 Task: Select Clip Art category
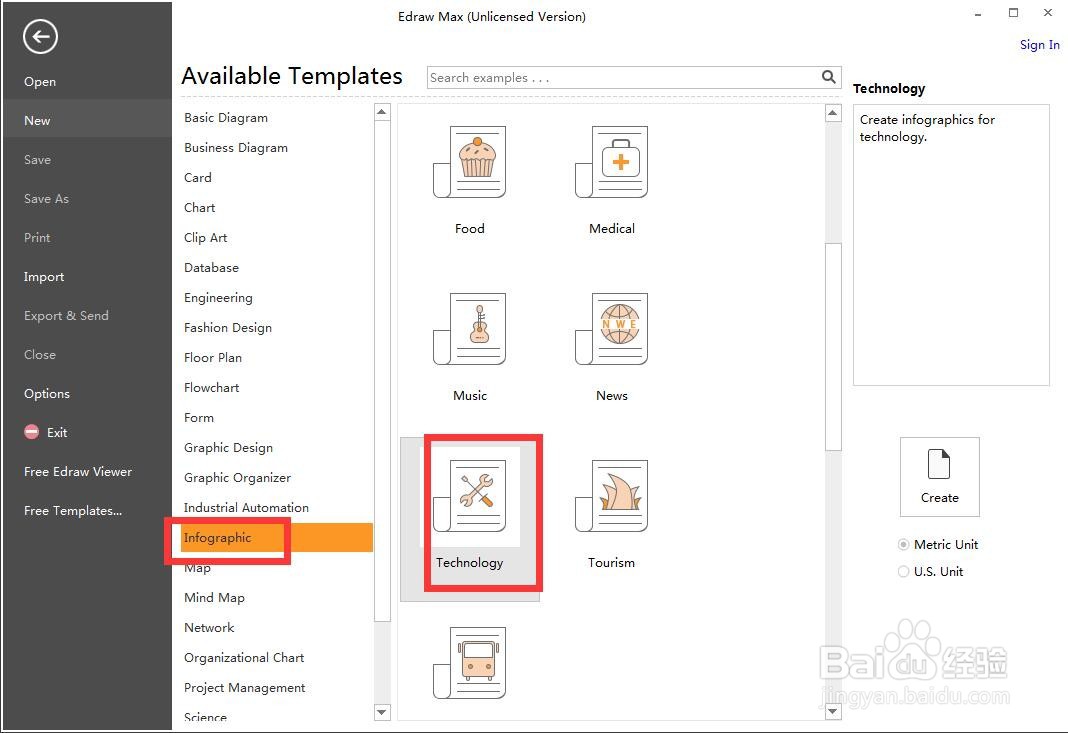pyautogui.click(x=206, y=238)
